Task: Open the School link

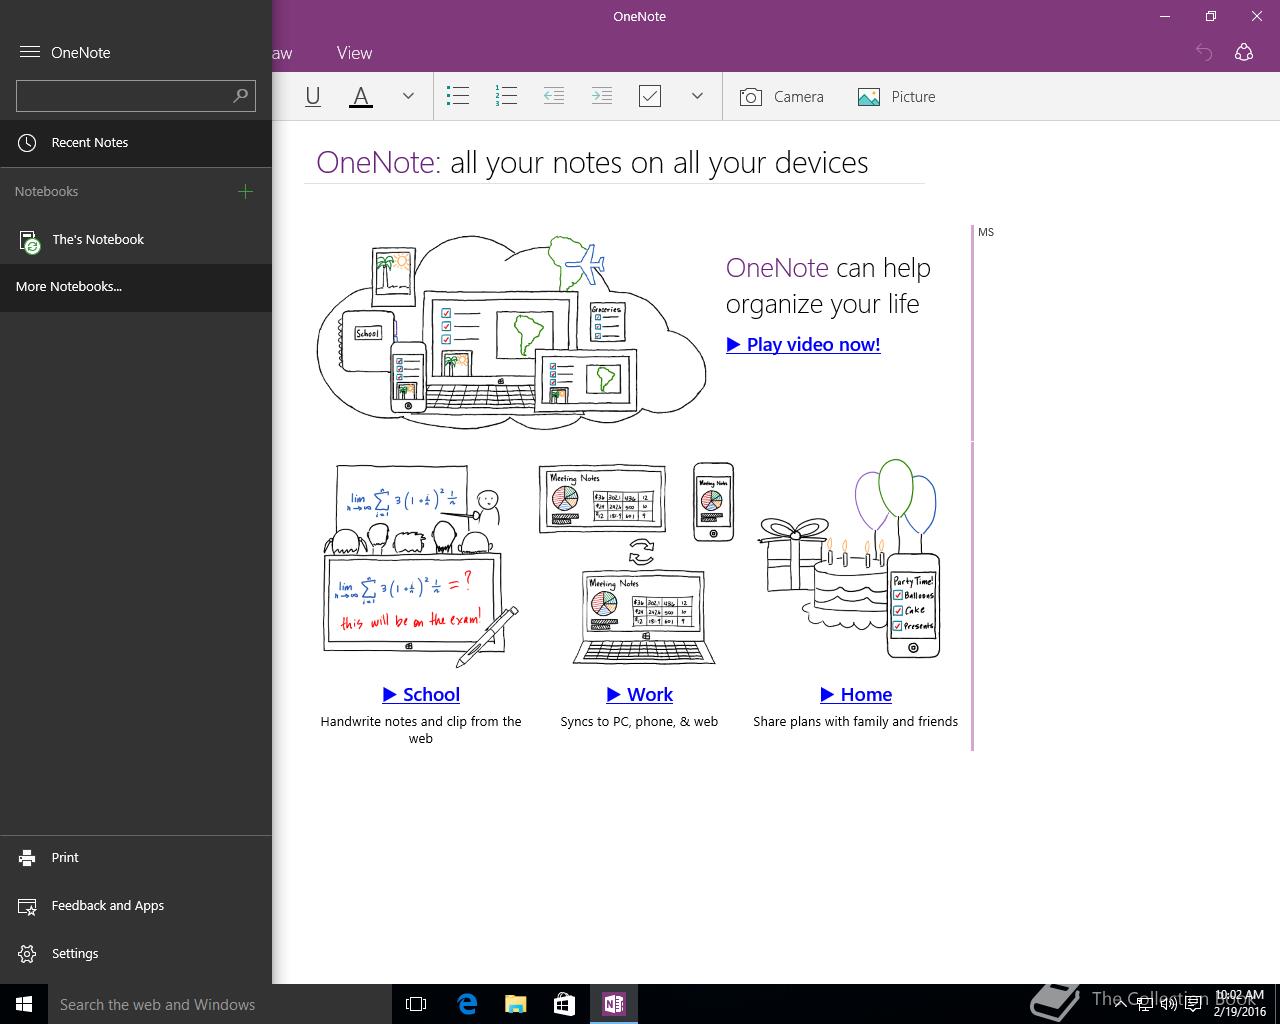Action: (x=421, y=694)
